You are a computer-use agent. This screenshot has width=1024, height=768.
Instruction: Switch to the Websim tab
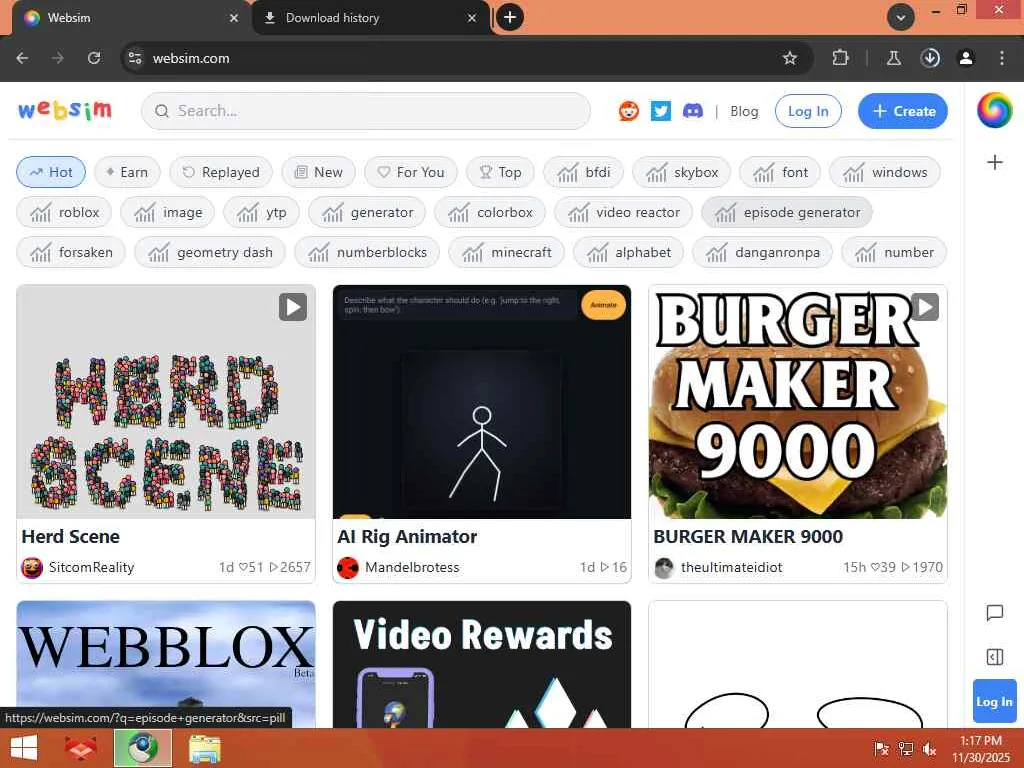point(124,18)
